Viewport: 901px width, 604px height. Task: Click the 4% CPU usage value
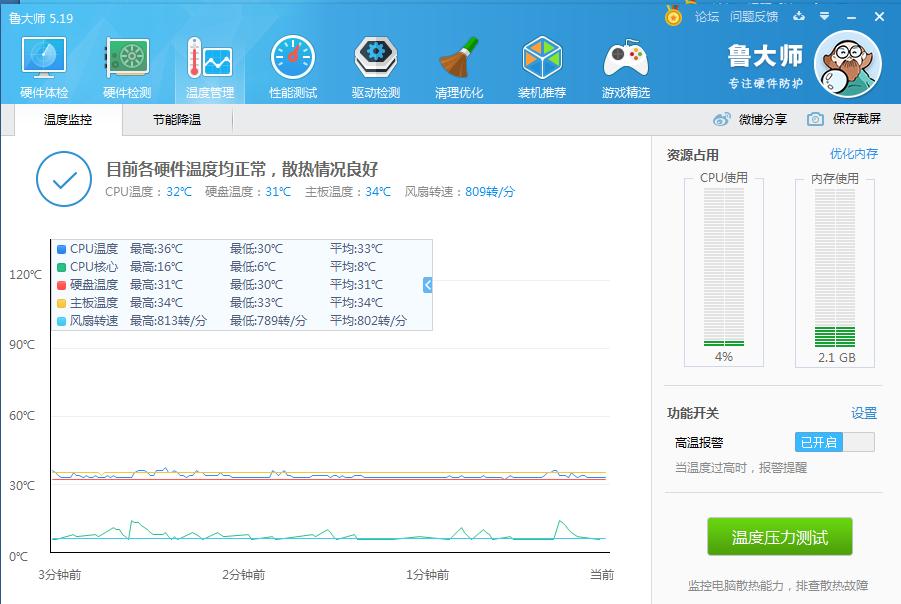pos(724,357)
